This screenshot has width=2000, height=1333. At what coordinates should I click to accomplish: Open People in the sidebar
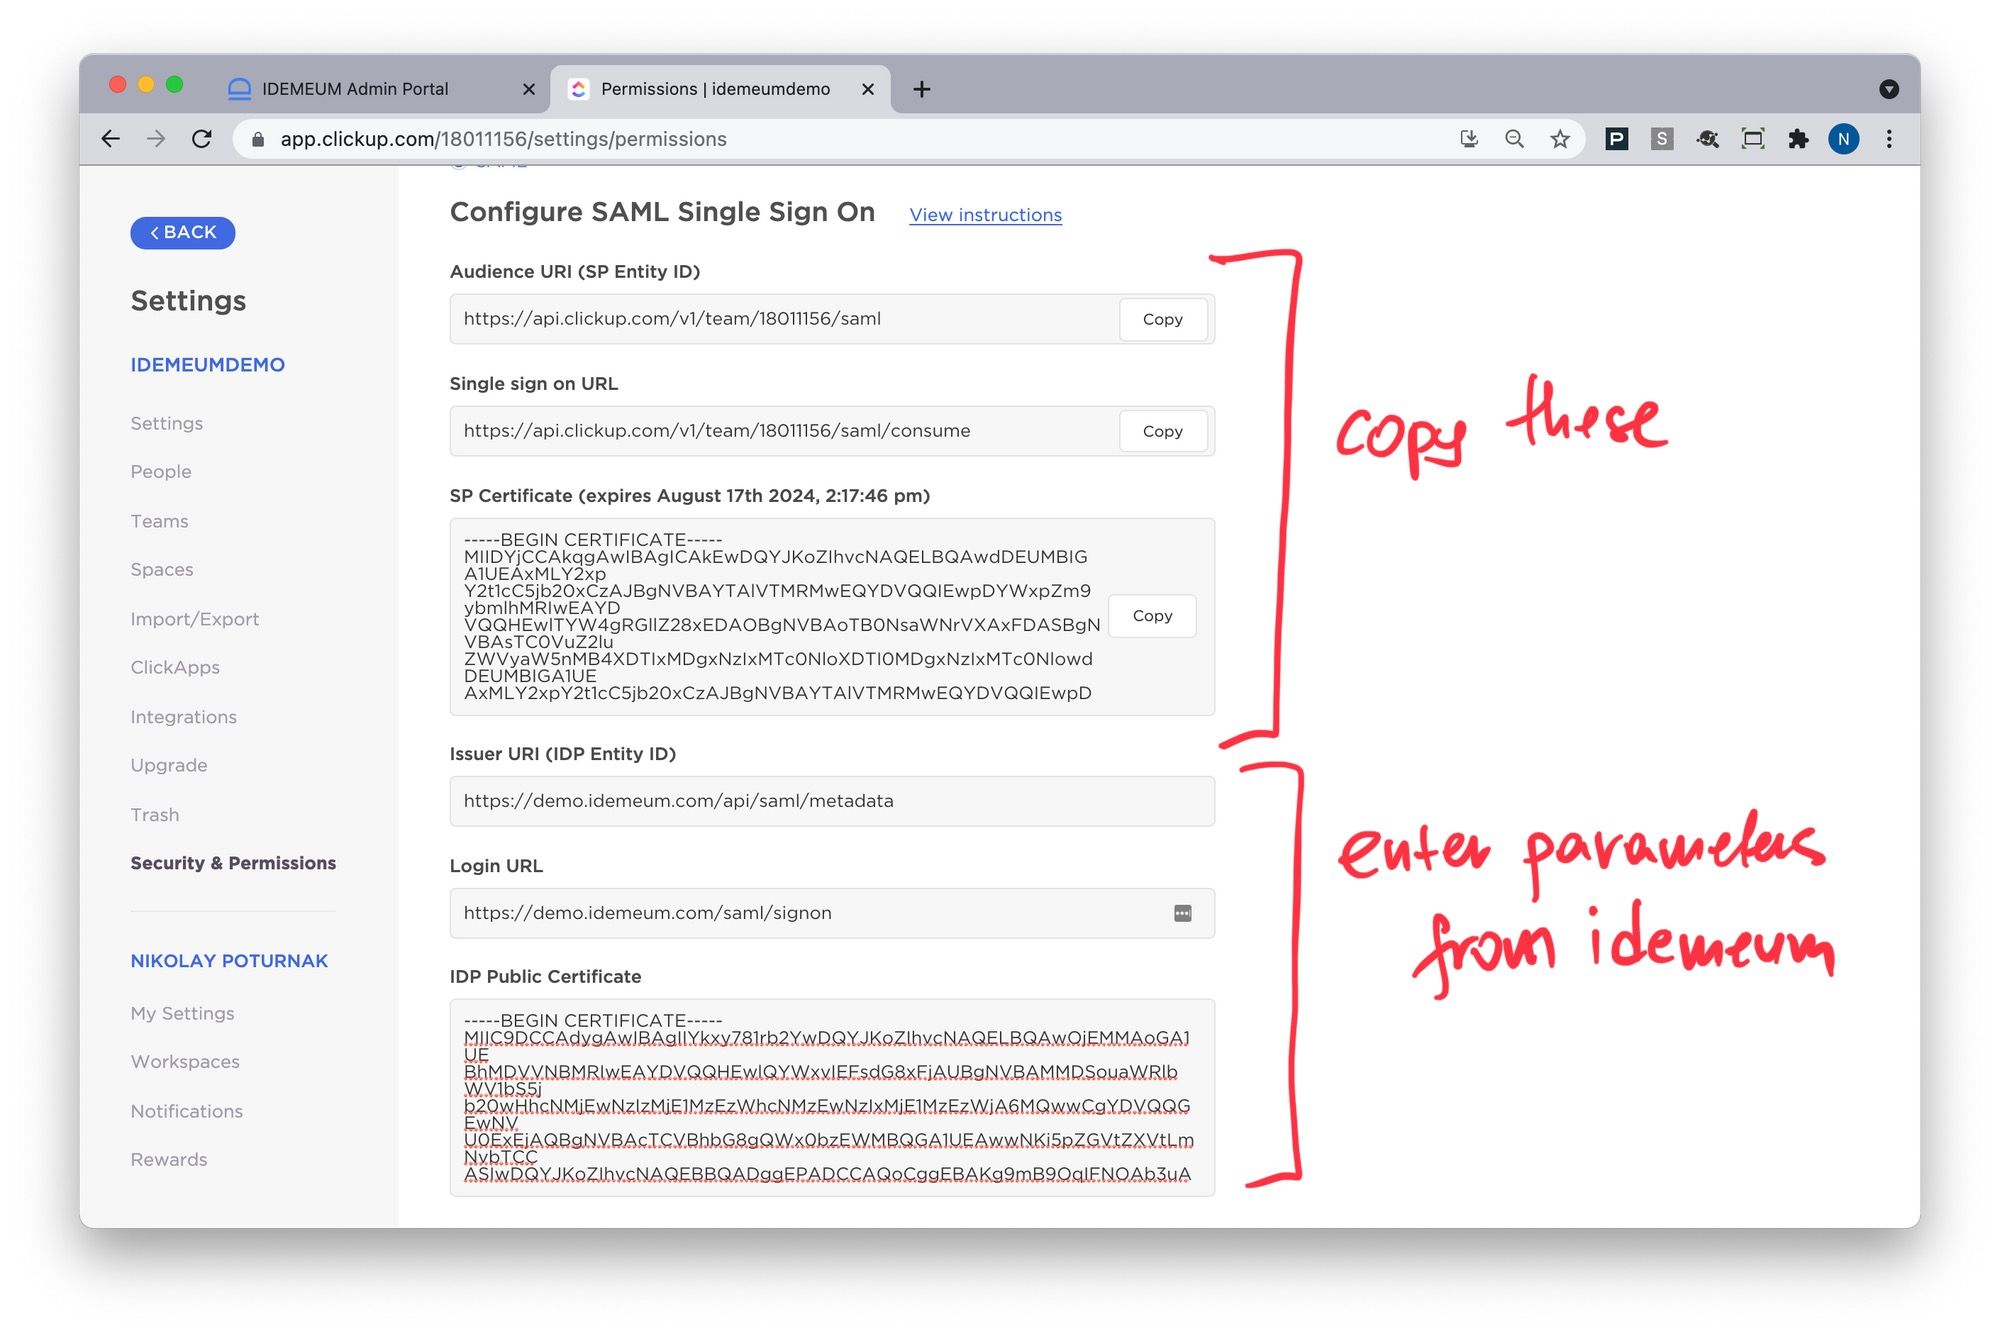point(161,471)
